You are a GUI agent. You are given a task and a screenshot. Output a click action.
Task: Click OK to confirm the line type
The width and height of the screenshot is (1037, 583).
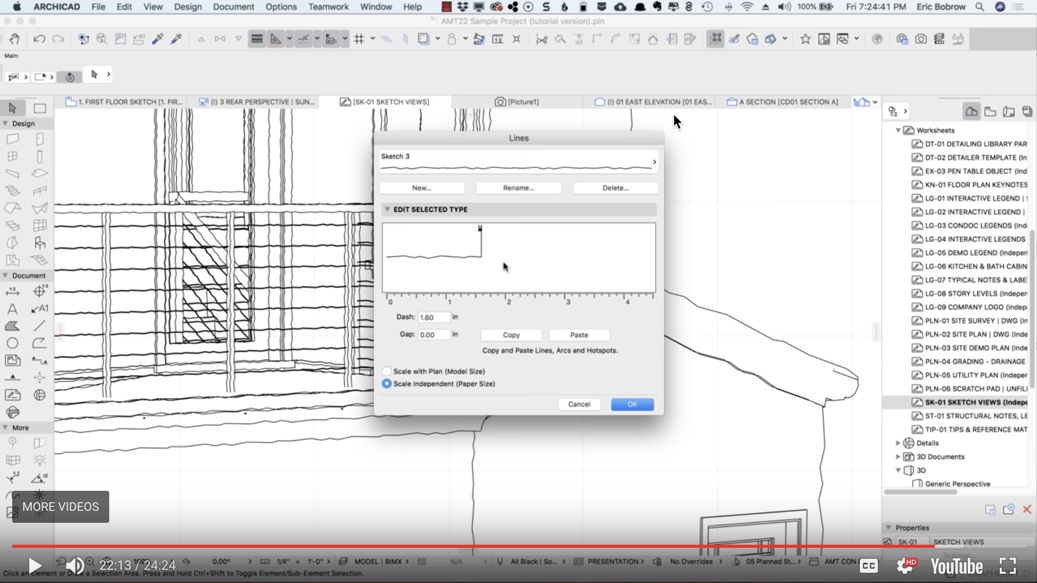point(631,404)
